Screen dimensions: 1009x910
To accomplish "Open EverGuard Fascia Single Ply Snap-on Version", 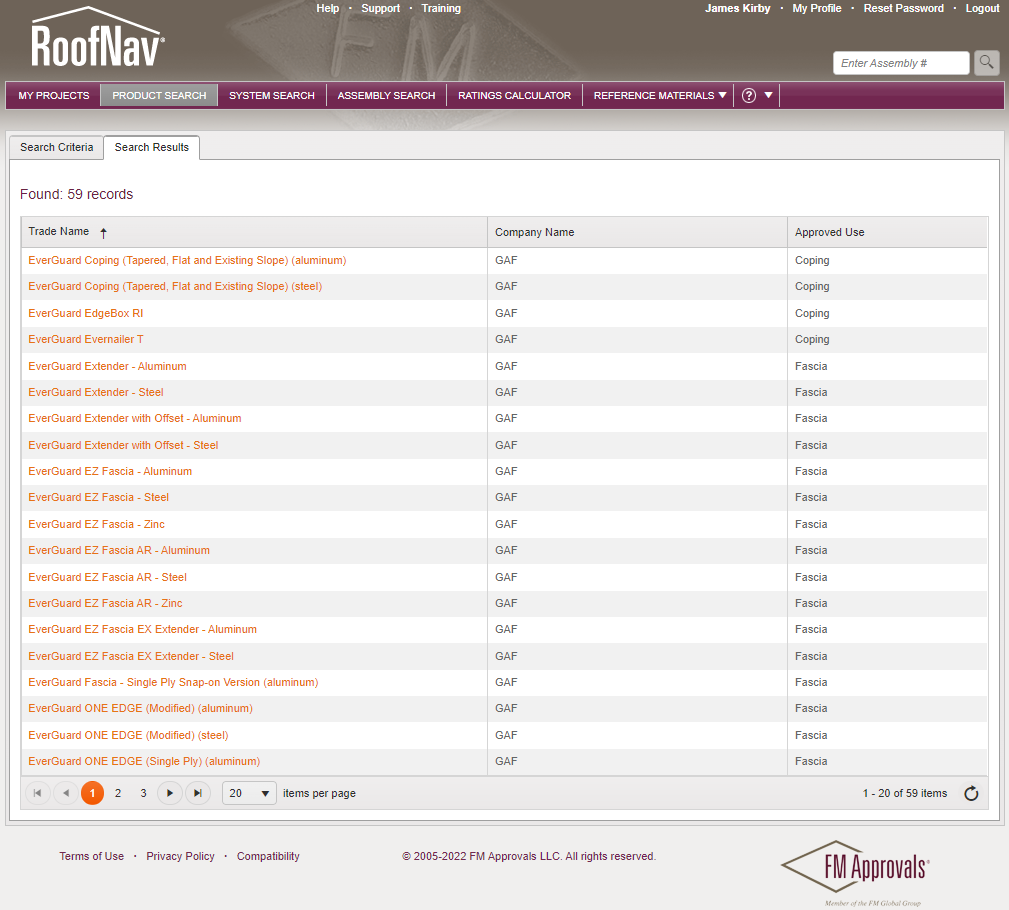I will click(173, 682).
